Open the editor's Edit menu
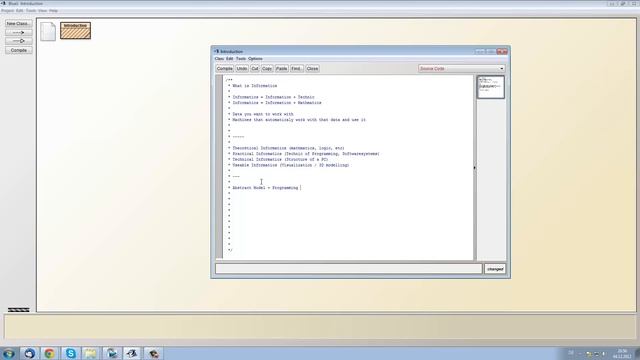640x360 pixels. click(230, 59)
